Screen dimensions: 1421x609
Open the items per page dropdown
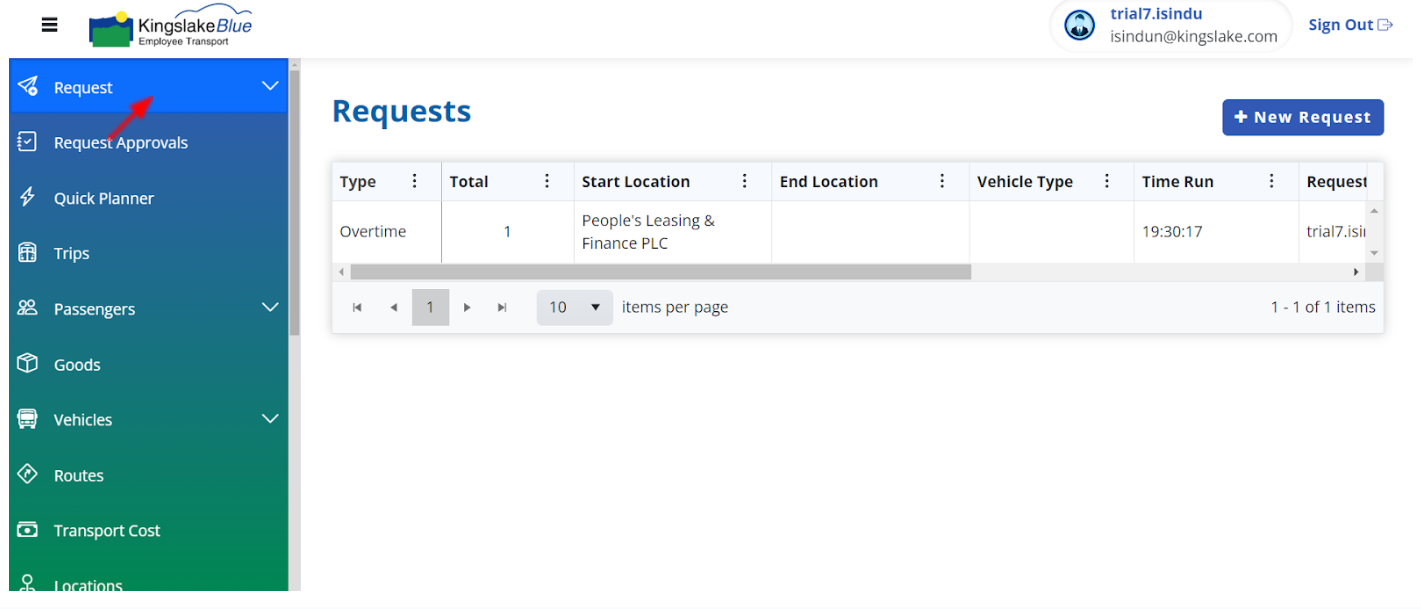[575, 307]
